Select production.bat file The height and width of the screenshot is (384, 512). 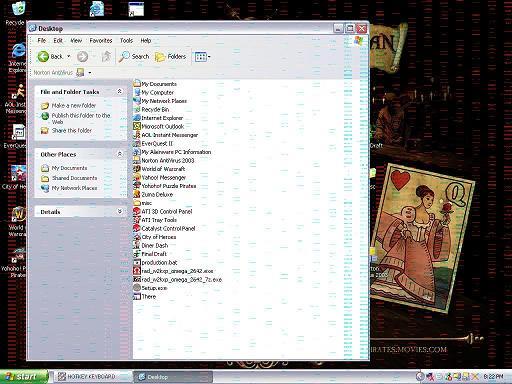[x=155, y=262]
